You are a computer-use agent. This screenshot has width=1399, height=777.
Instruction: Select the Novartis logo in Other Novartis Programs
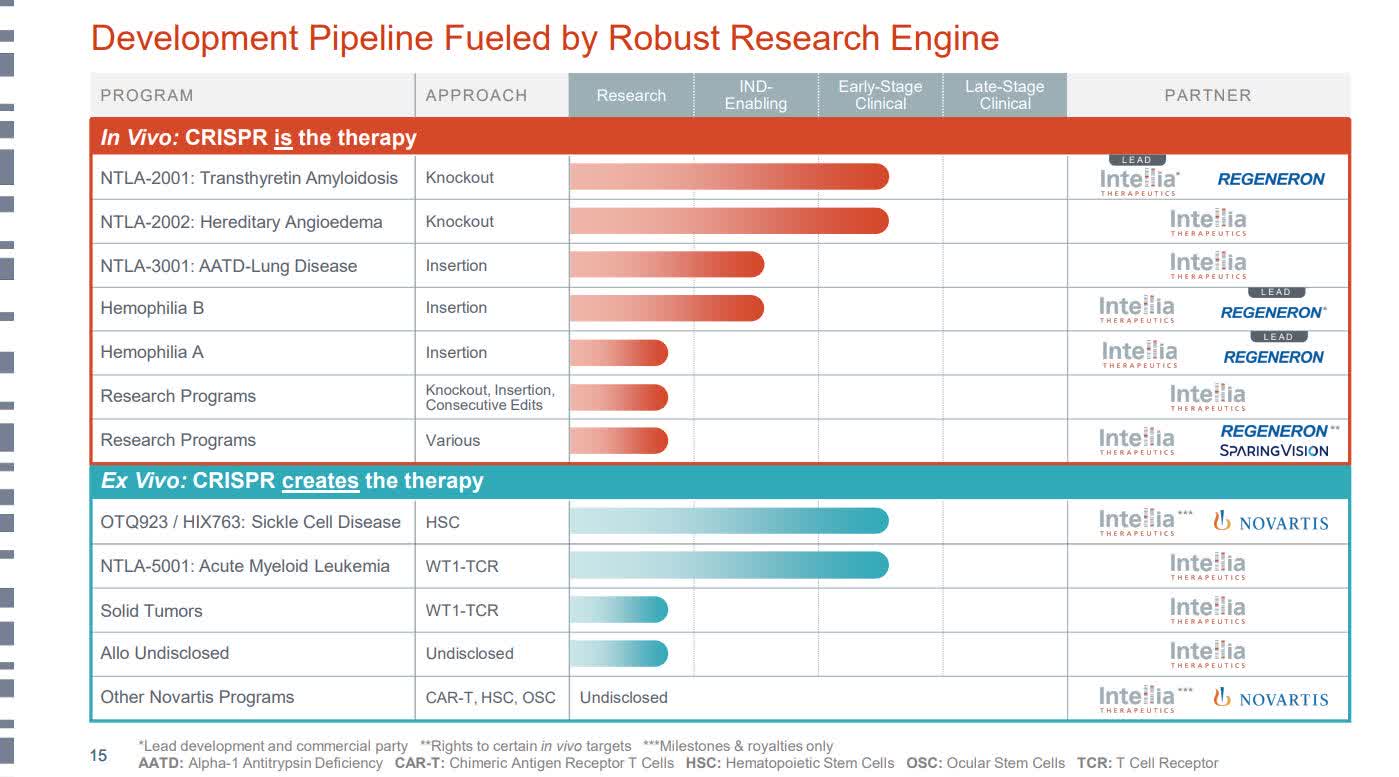[1272, 698]
